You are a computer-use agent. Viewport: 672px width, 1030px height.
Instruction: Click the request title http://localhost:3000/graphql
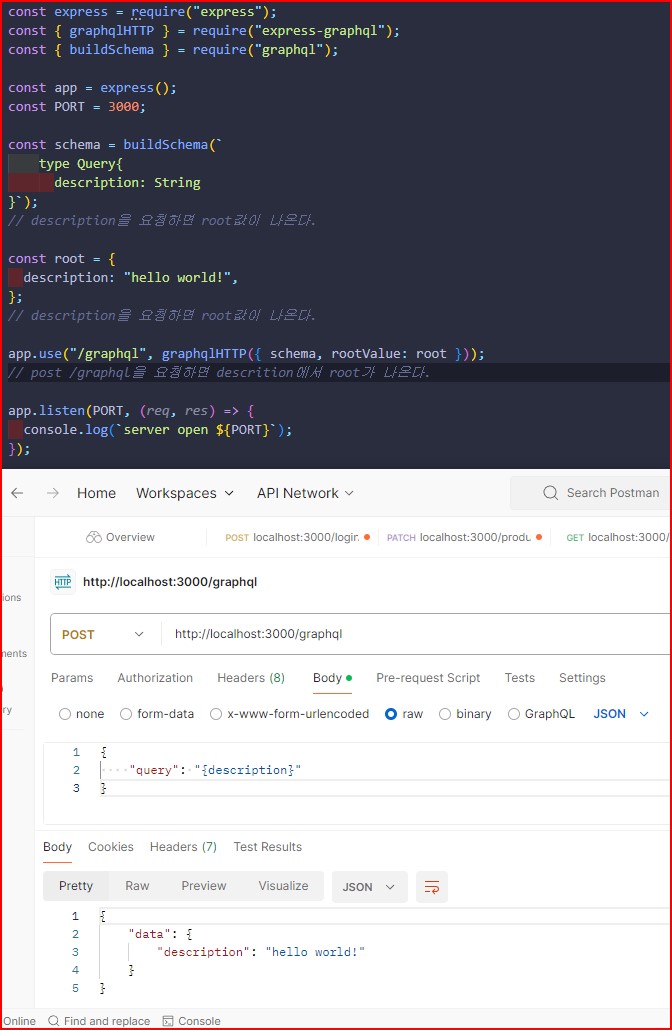[x=169, y=582]
